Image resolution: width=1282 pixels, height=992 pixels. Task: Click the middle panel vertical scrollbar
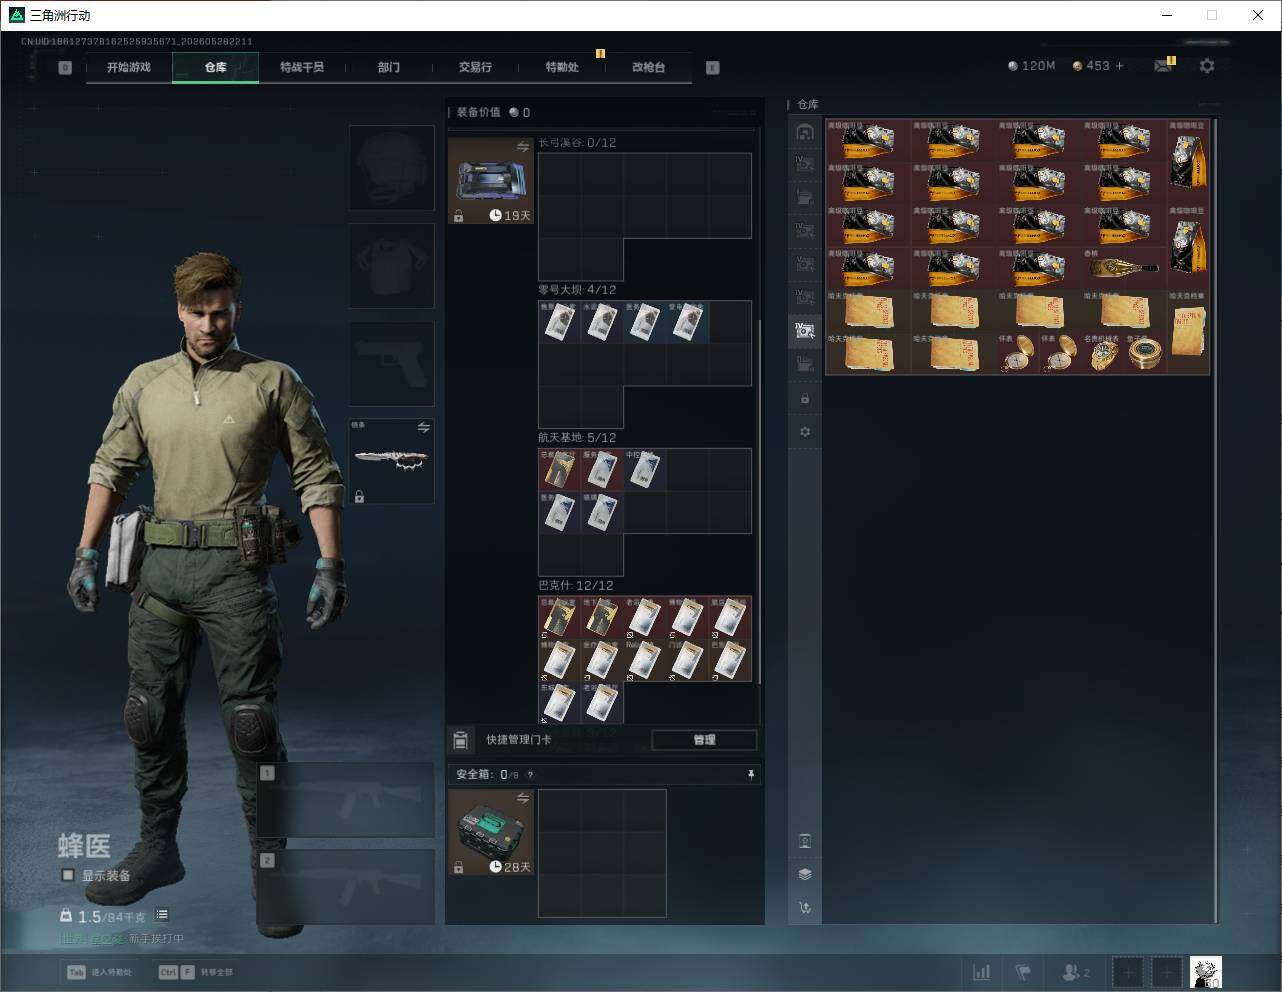759,502
